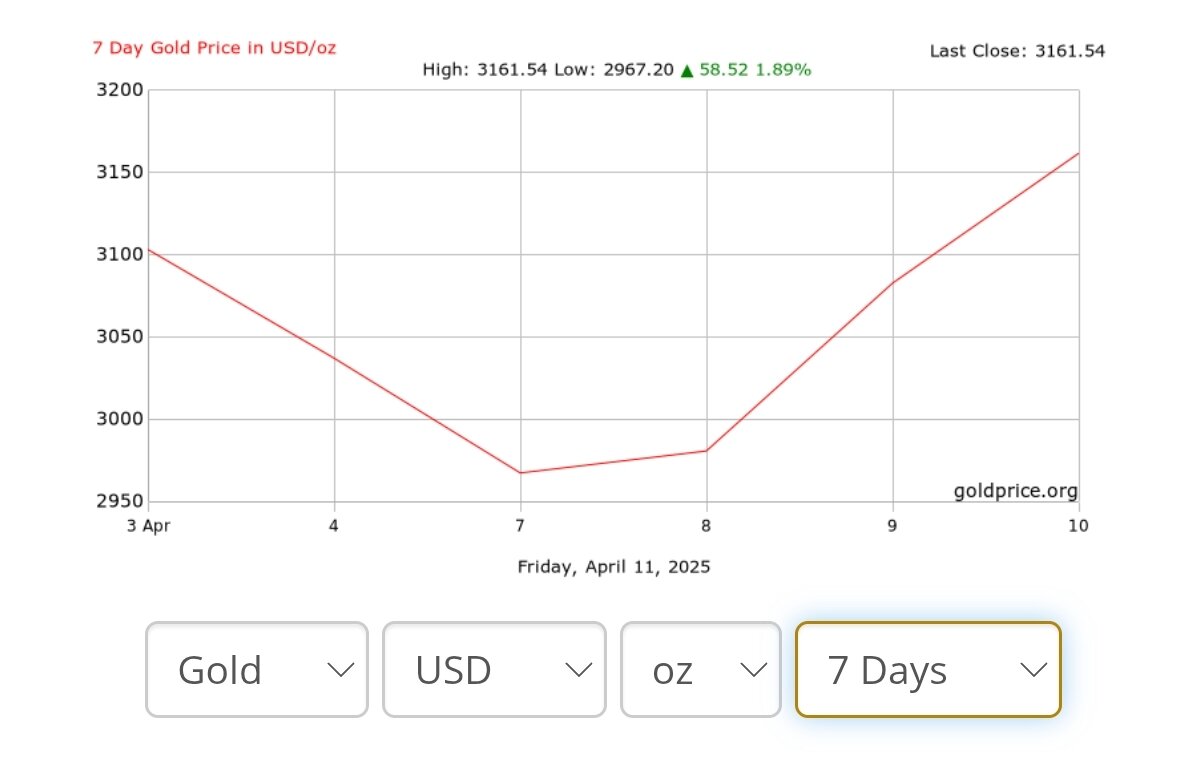
Task: Open the 7 Days time range dropdown
Action: (927, 670)
